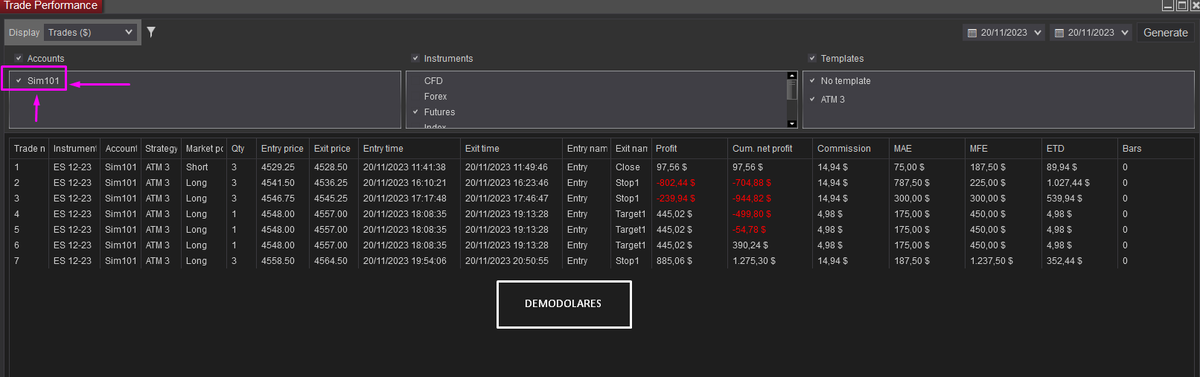Sort by the Instrument column header
The width and height of the screenshot is (1200, 377).
75,148
